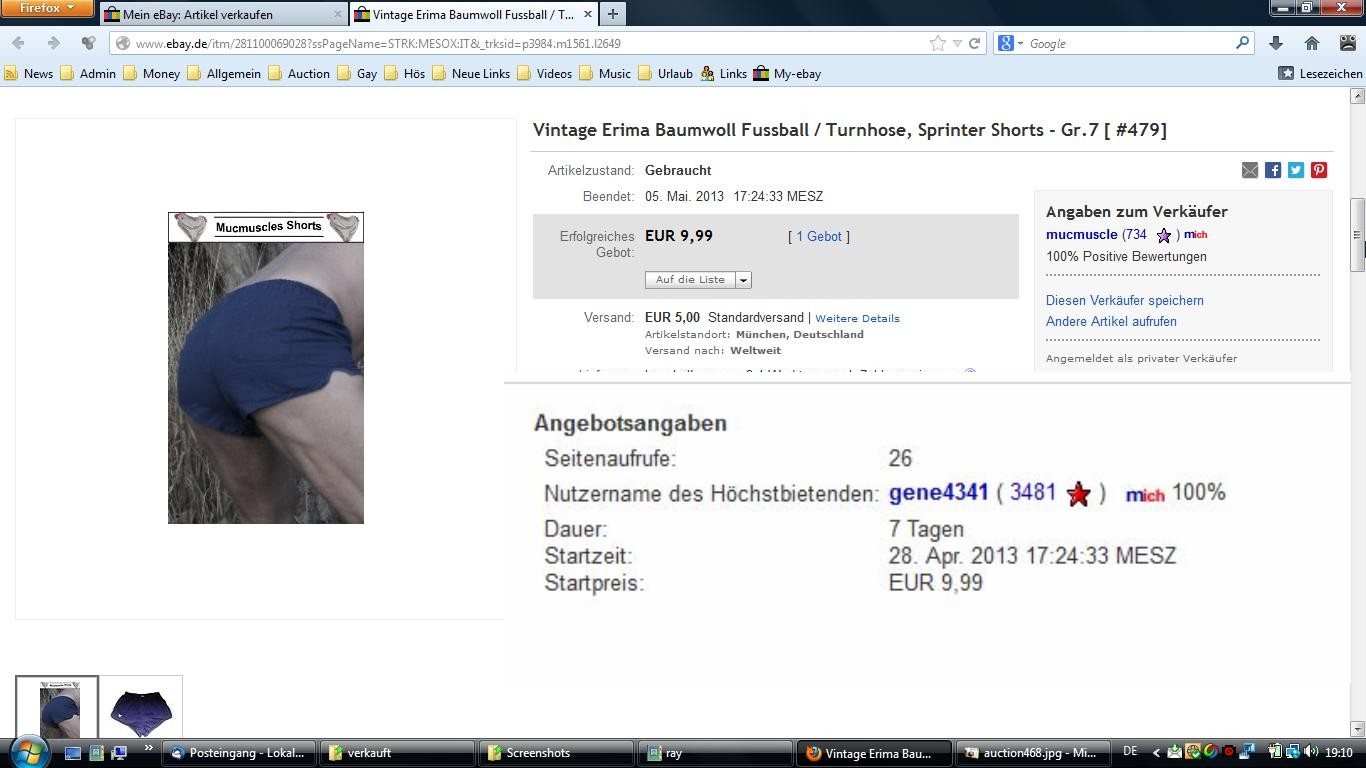Expand the 'Auf die Liste' dropdown arrow
The width and height of the screenshot is (1366, 768).
pos(743,280)
